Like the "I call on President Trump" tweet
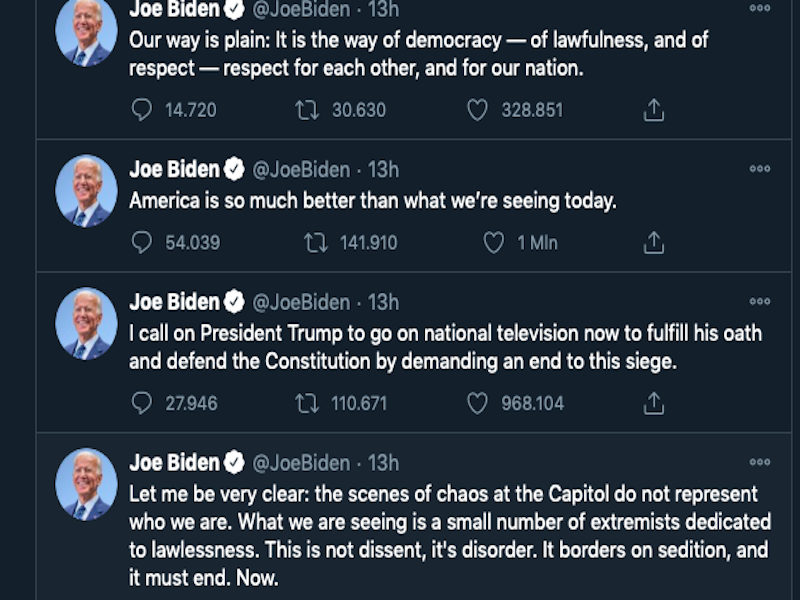Screen dimensions: 800x600 pos(477,403)
